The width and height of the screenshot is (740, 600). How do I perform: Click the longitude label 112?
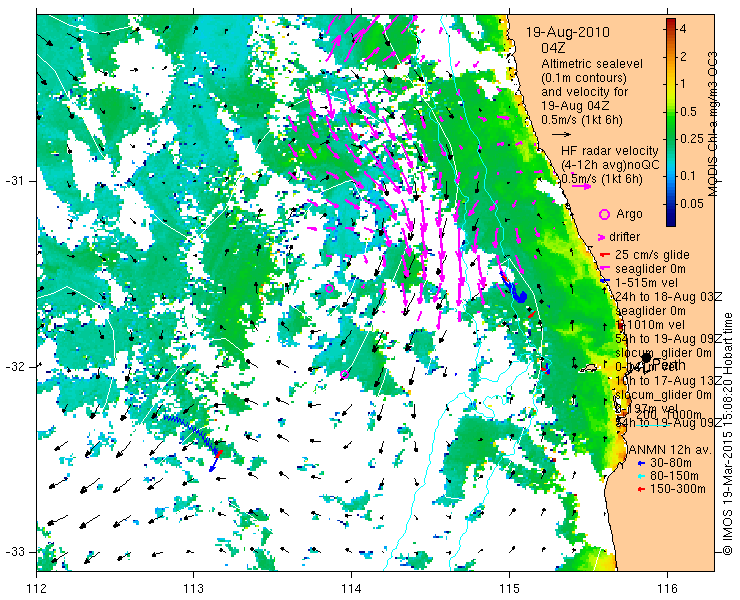coord(37,589)
